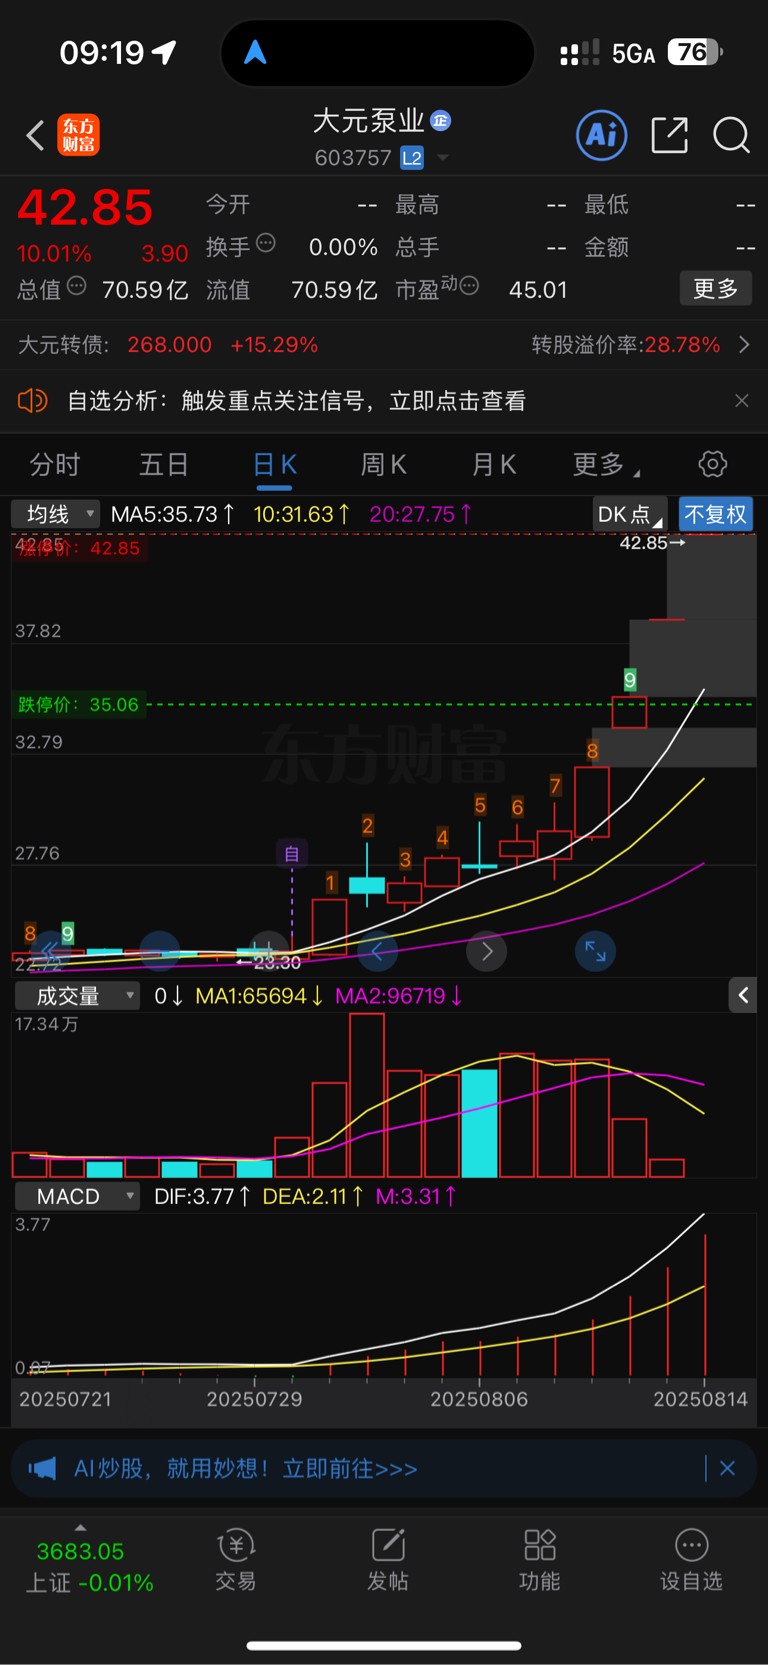This screenshot has height=1665, width=768.
Task: Select the 日K tab
Action: click(275, 465)
